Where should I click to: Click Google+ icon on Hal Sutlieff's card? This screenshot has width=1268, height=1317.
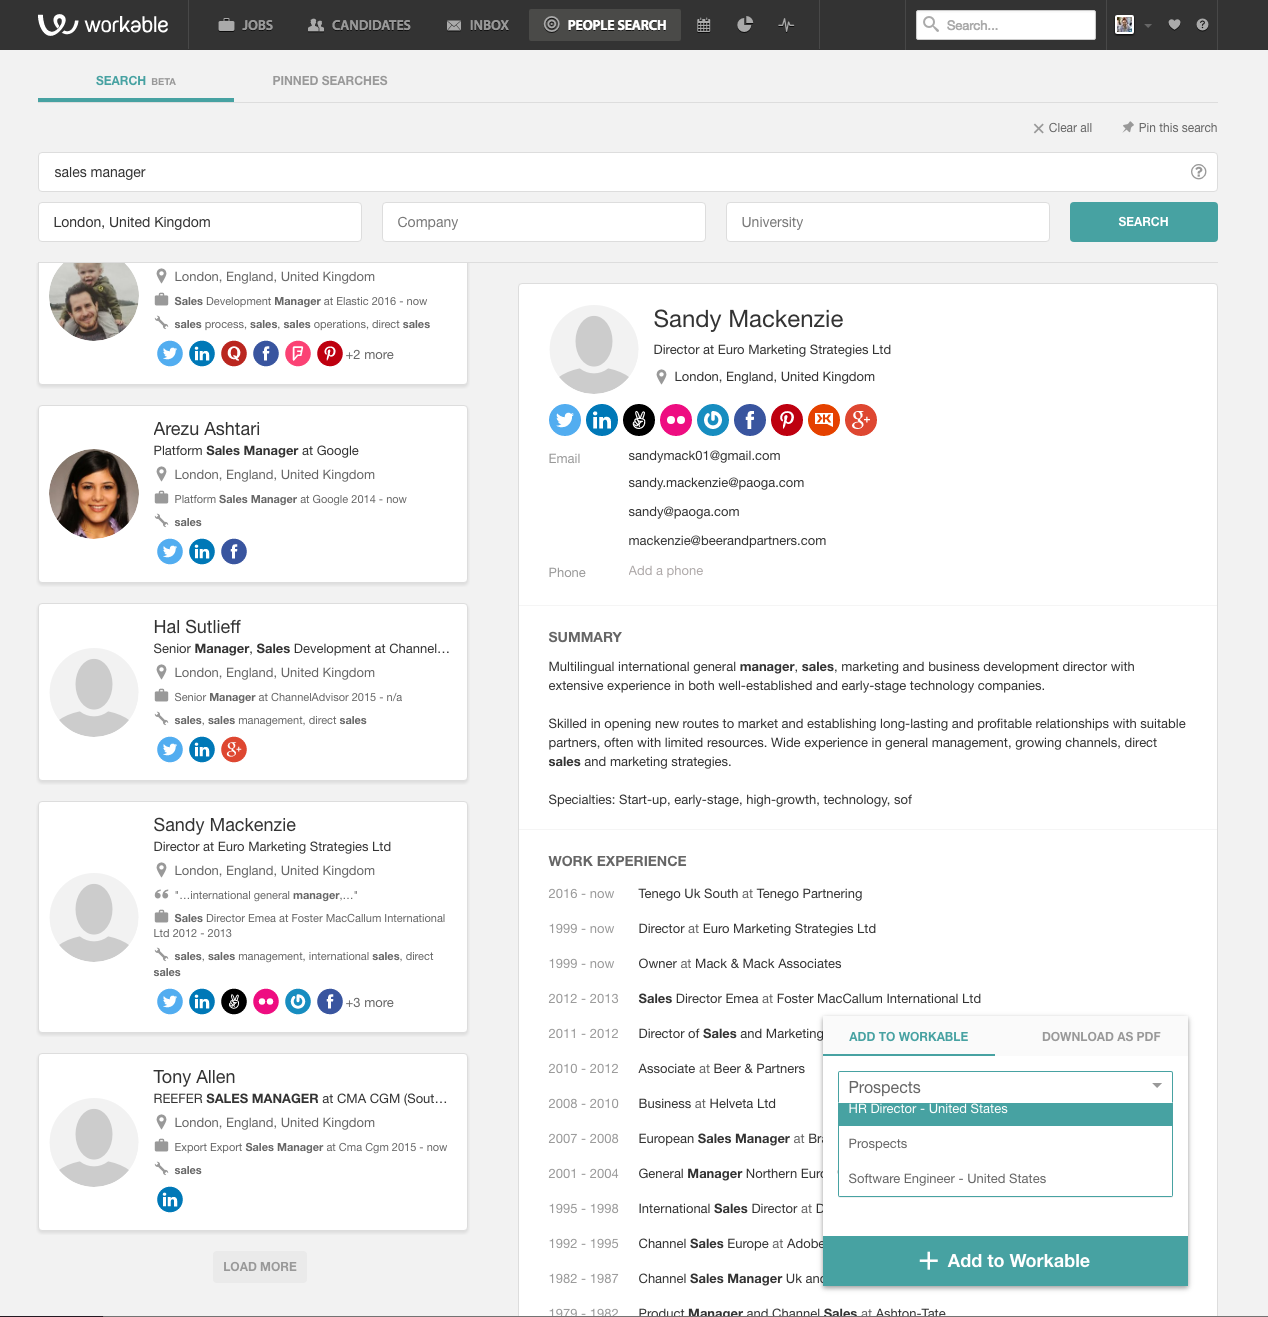pos(234,749)
